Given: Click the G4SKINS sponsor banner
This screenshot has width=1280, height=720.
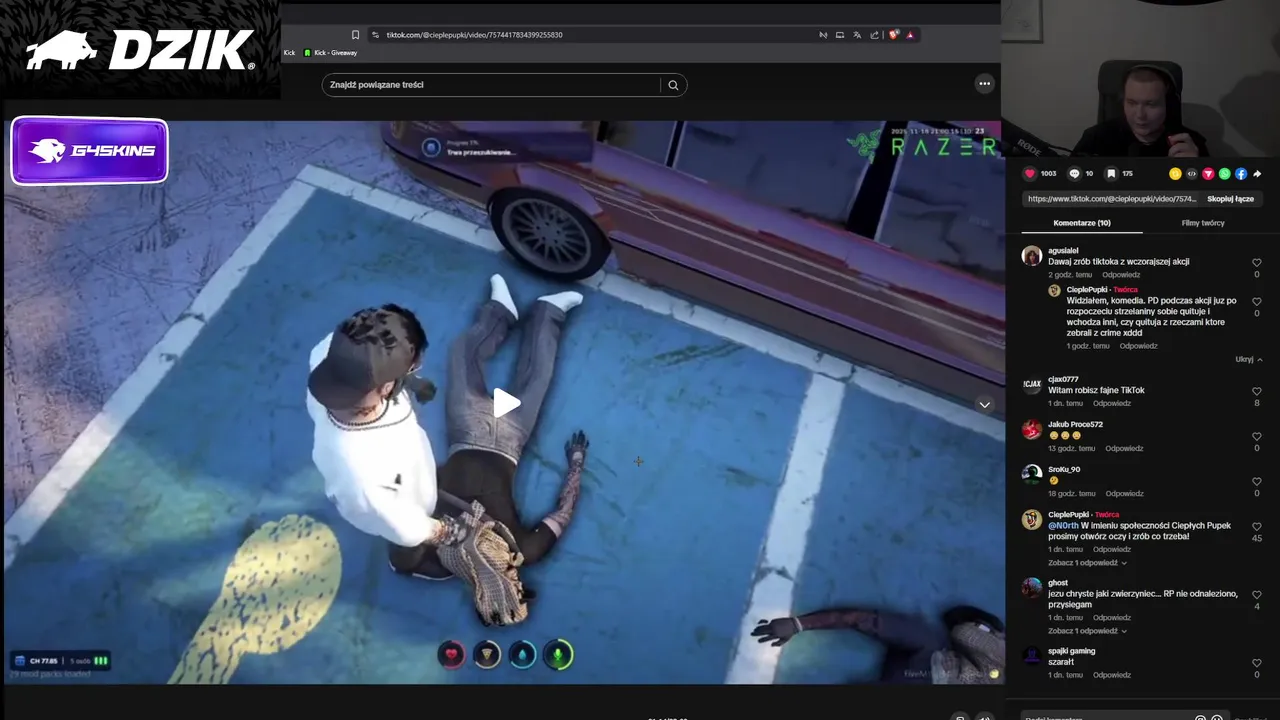Looking at the screenshot, I should coord(89,151).
